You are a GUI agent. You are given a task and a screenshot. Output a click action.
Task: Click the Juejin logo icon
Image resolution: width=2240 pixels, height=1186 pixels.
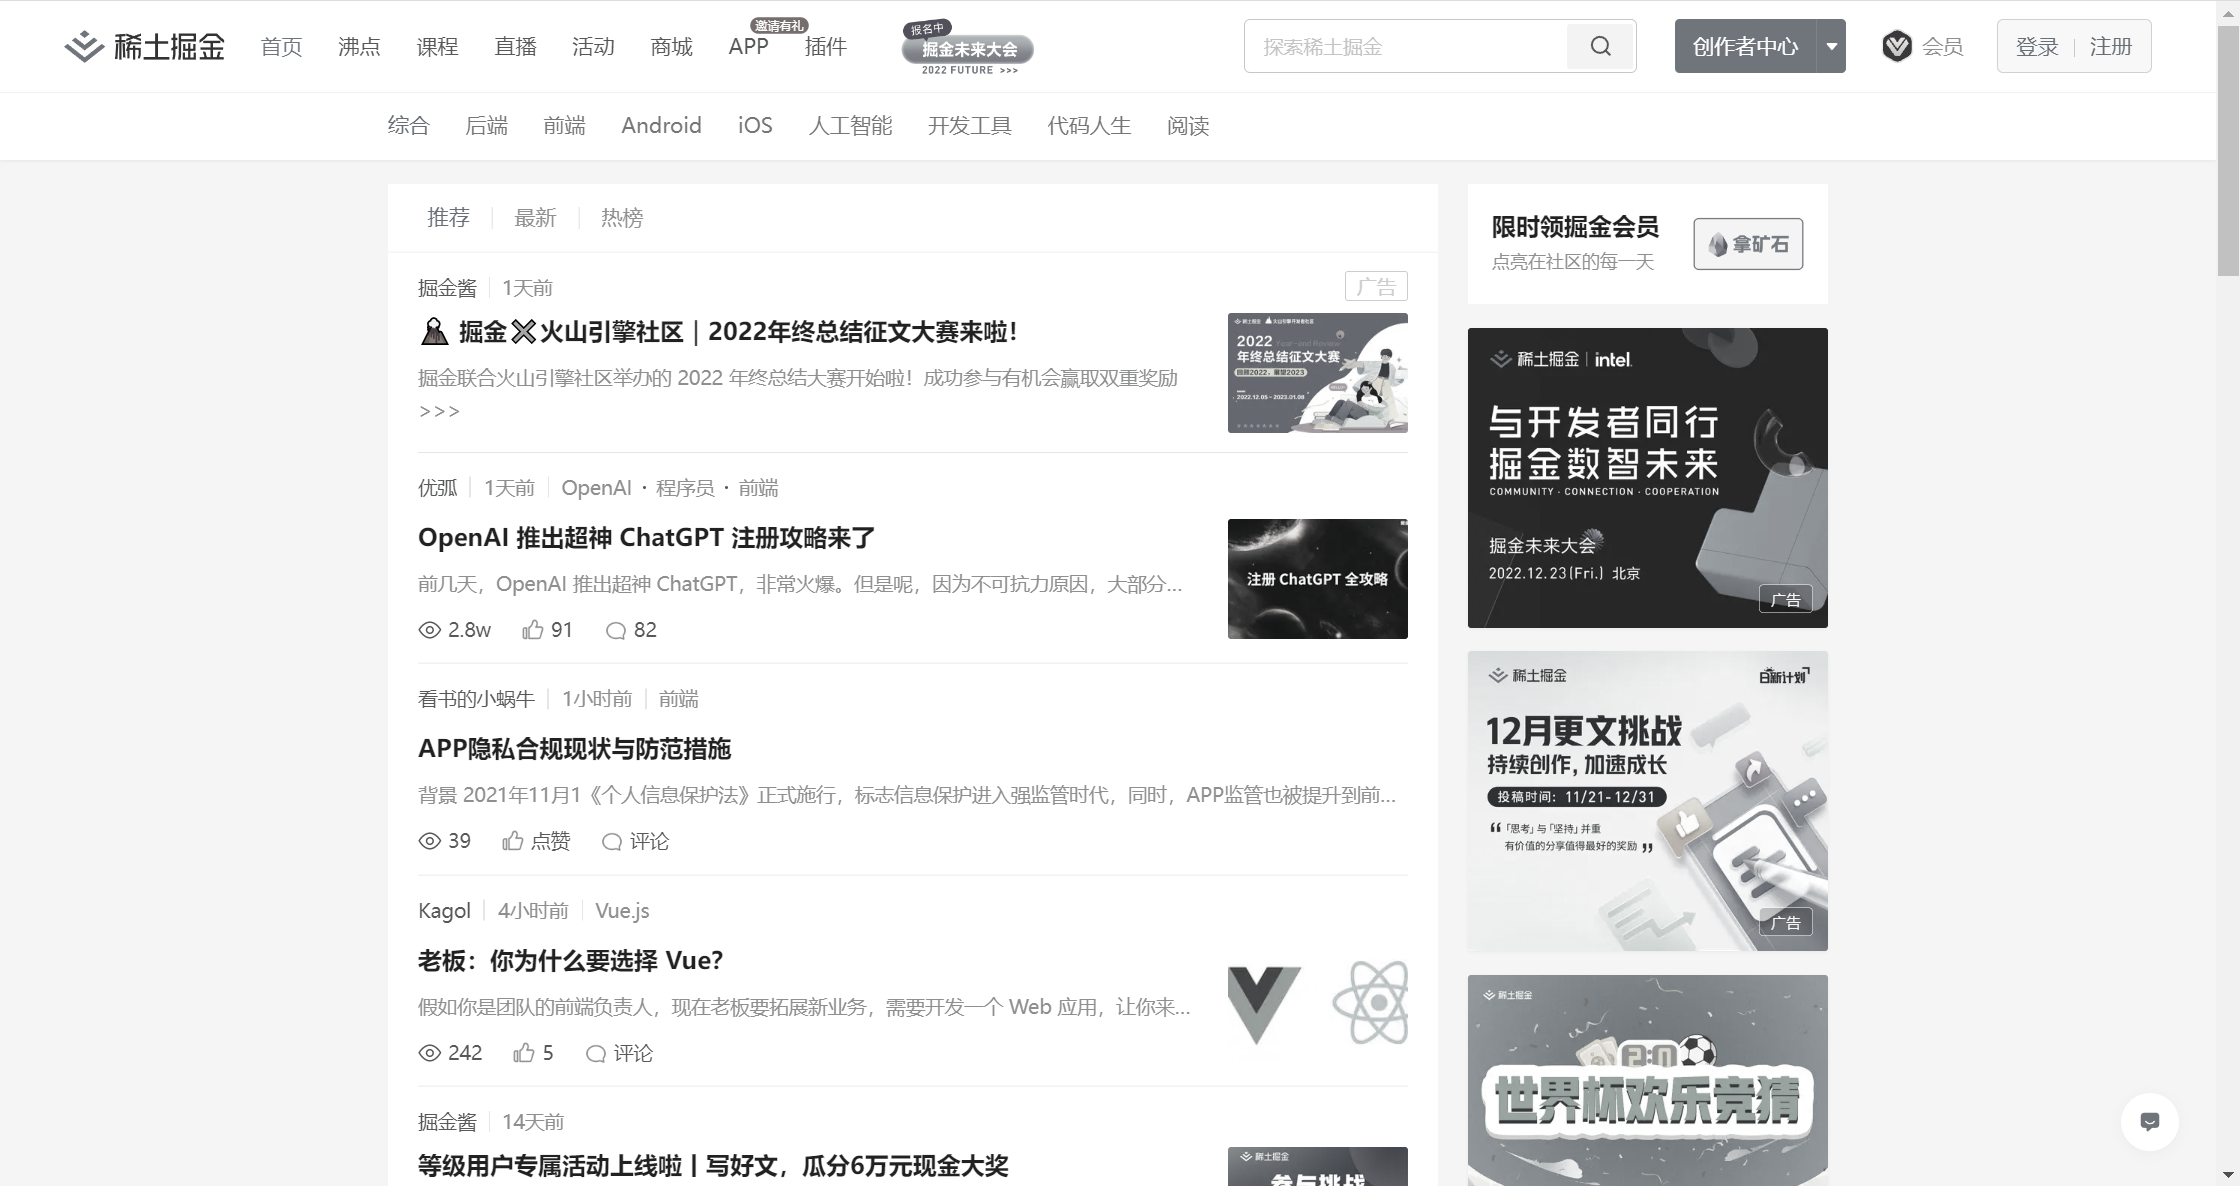click(x=84, y=47)
